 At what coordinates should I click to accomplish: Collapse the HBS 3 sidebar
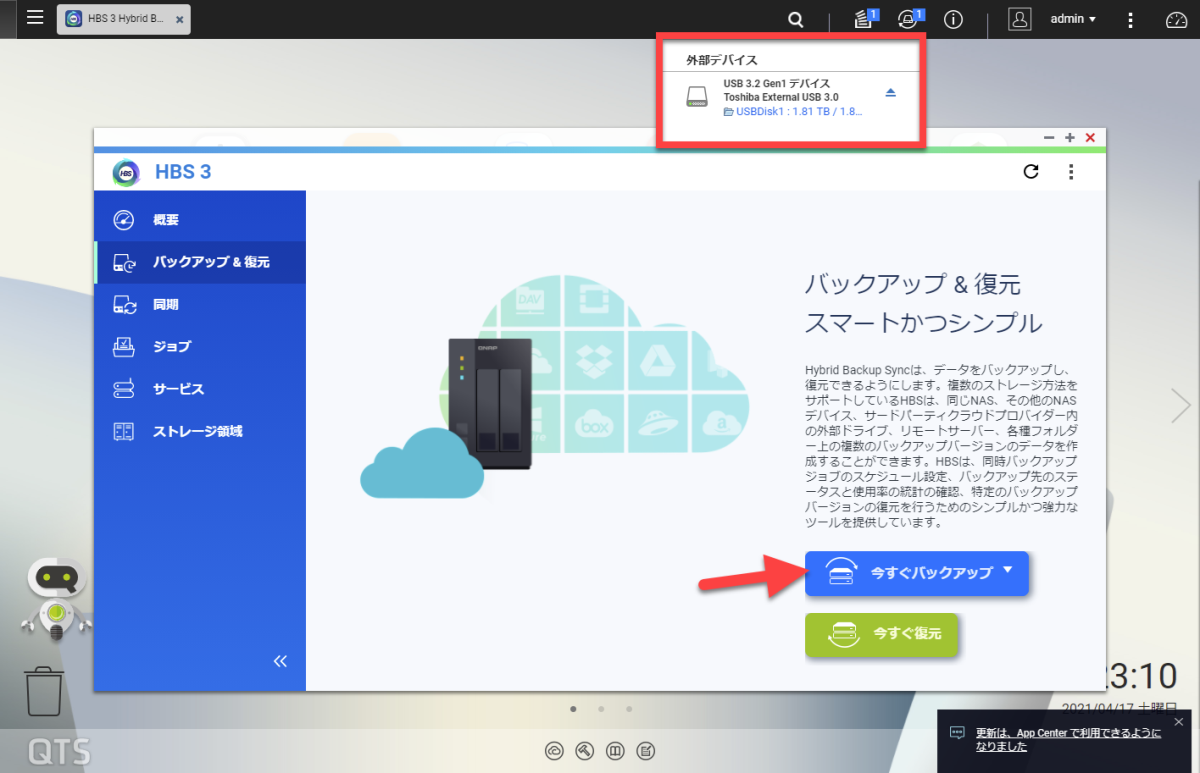[281, 661]
